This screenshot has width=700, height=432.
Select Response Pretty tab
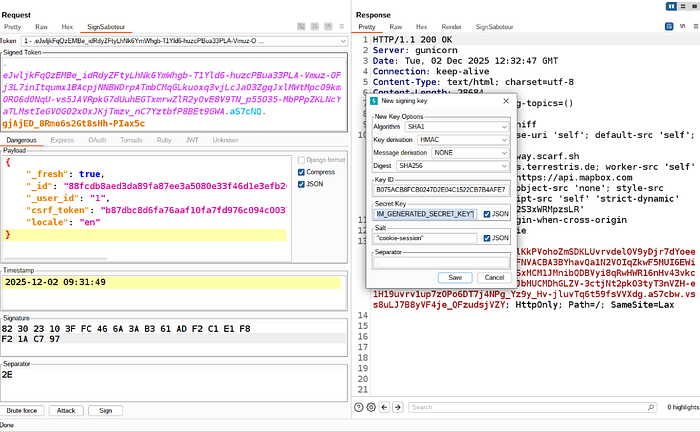point(367,27)
